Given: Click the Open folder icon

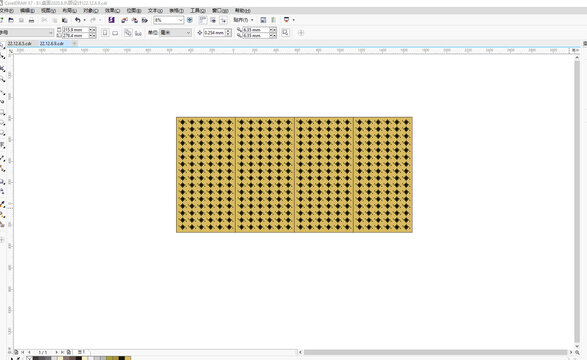Looking at the screenshot, I should [x=11, y=20].
